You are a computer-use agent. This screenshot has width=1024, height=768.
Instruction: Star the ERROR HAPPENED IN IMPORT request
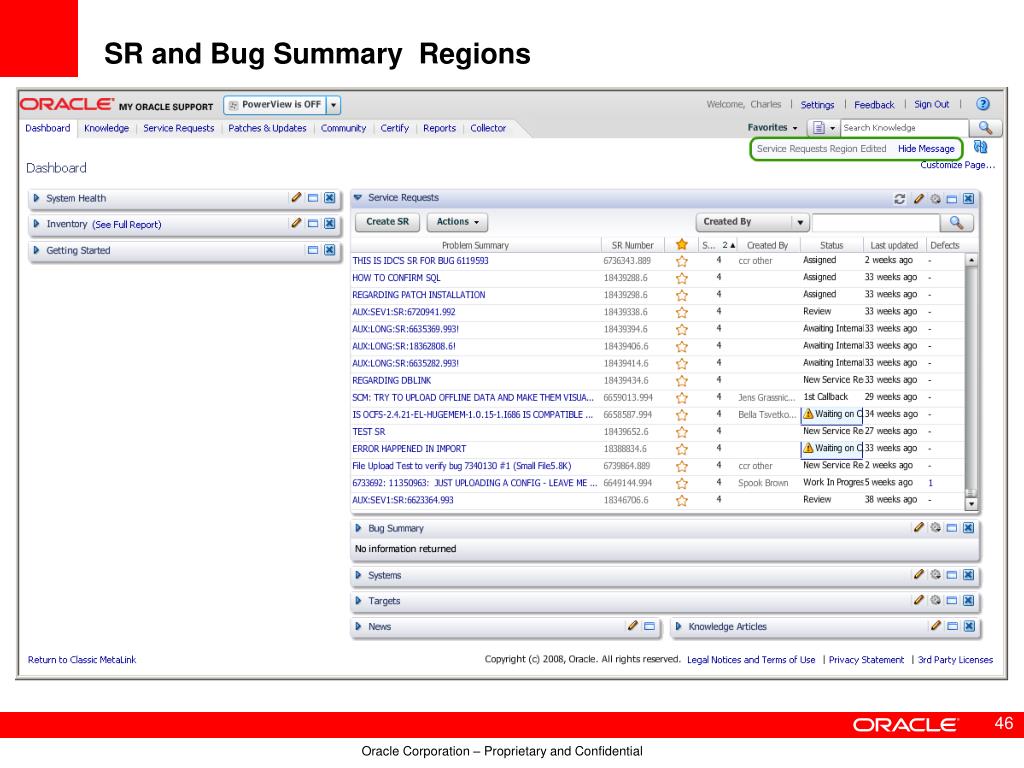point(682,449)
